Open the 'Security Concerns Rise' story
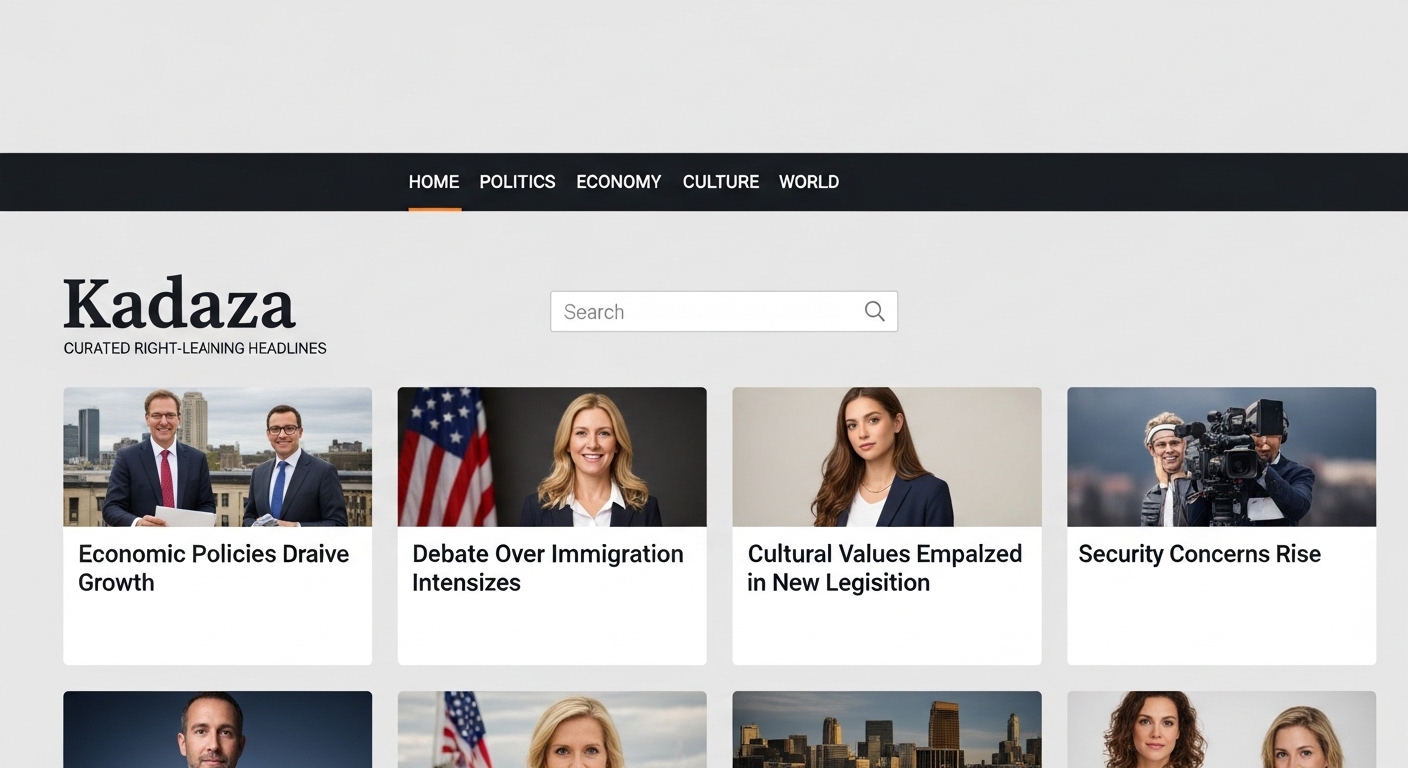Viewport: 1408px width, 768px height. click(x=1199, y=553)
